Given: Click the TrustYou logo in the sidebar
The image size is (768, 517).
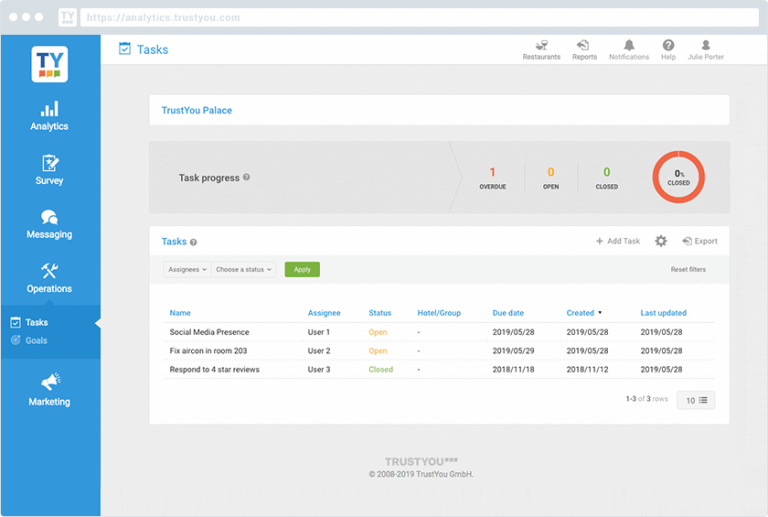Looking at the screenshot, I should pyautogui.click(x=49, y=64).
